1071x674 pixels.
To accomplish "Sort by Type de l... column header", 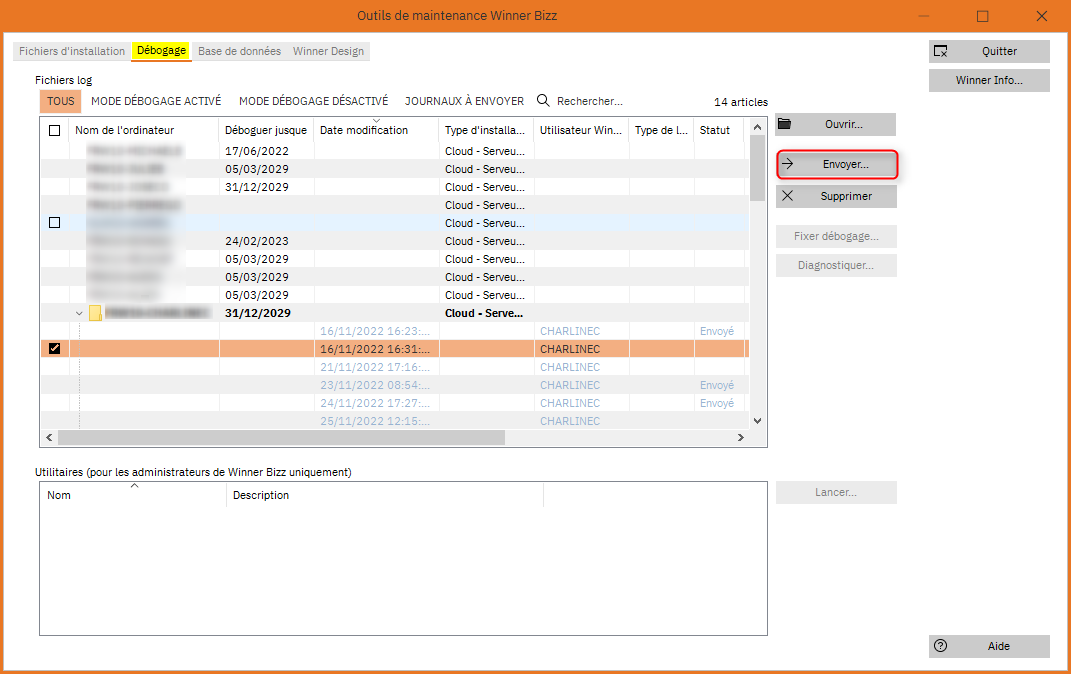I will (x=661, y=130).
